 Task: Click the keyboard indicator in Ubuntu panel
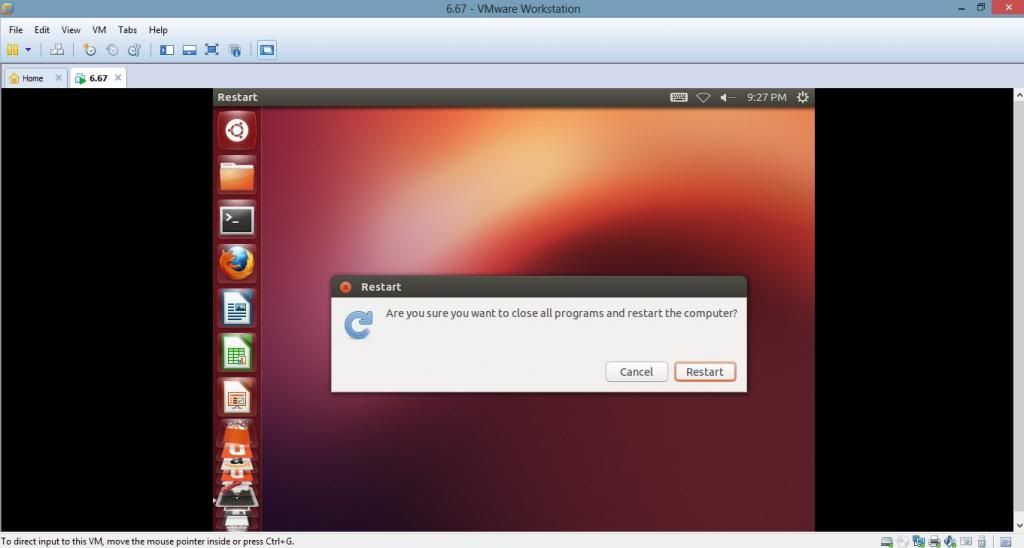679,97
